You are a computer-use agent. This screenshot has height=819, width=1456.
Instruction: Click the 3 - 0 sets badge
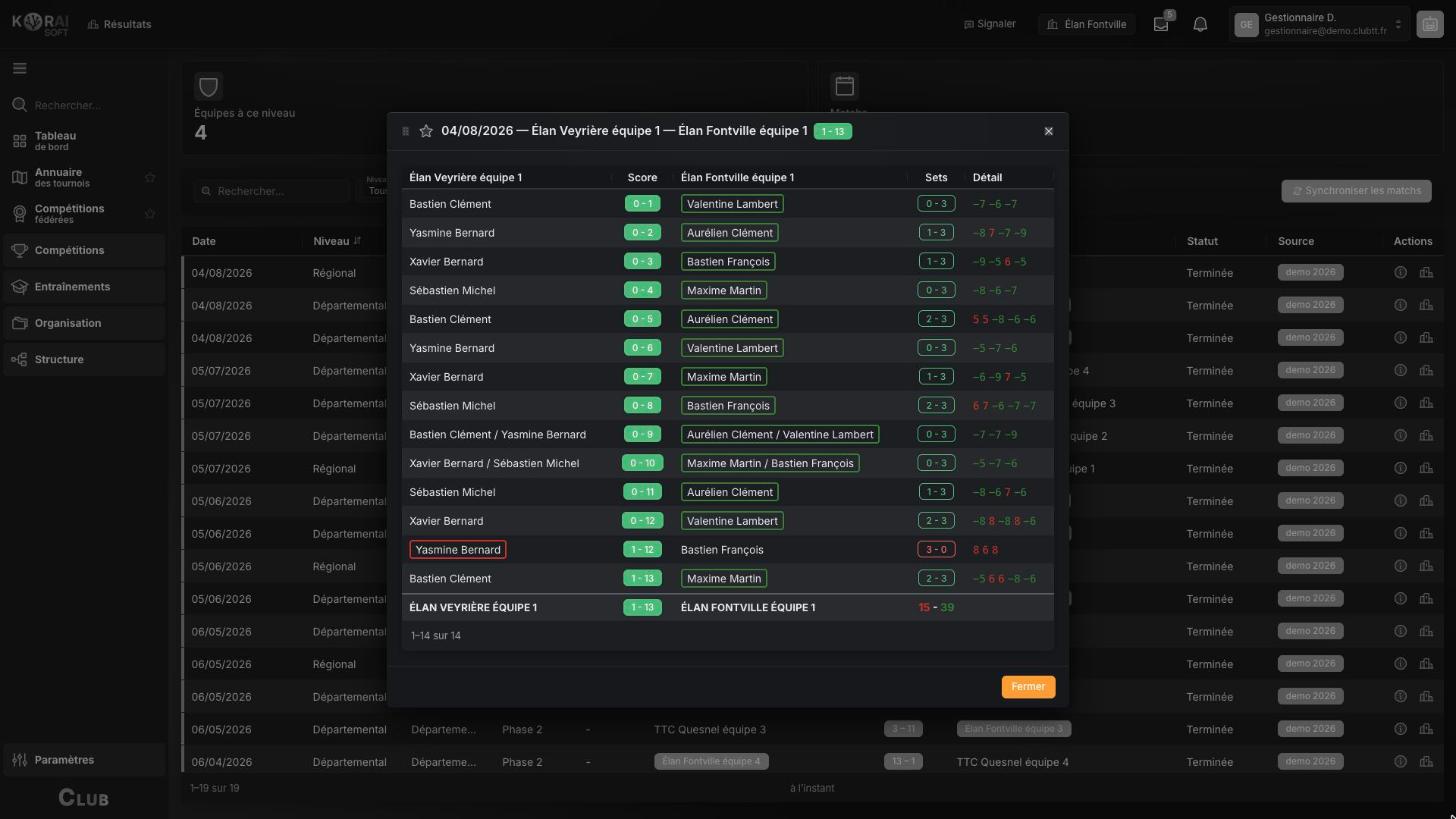coord(936,550)
